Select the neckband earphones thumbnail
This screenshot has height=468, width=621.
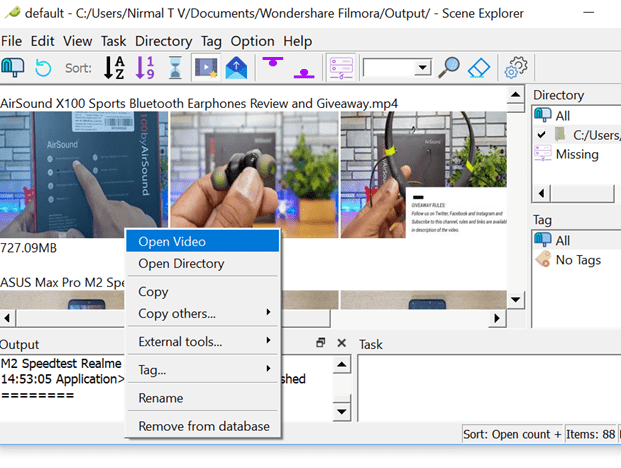tap(423, 174)
